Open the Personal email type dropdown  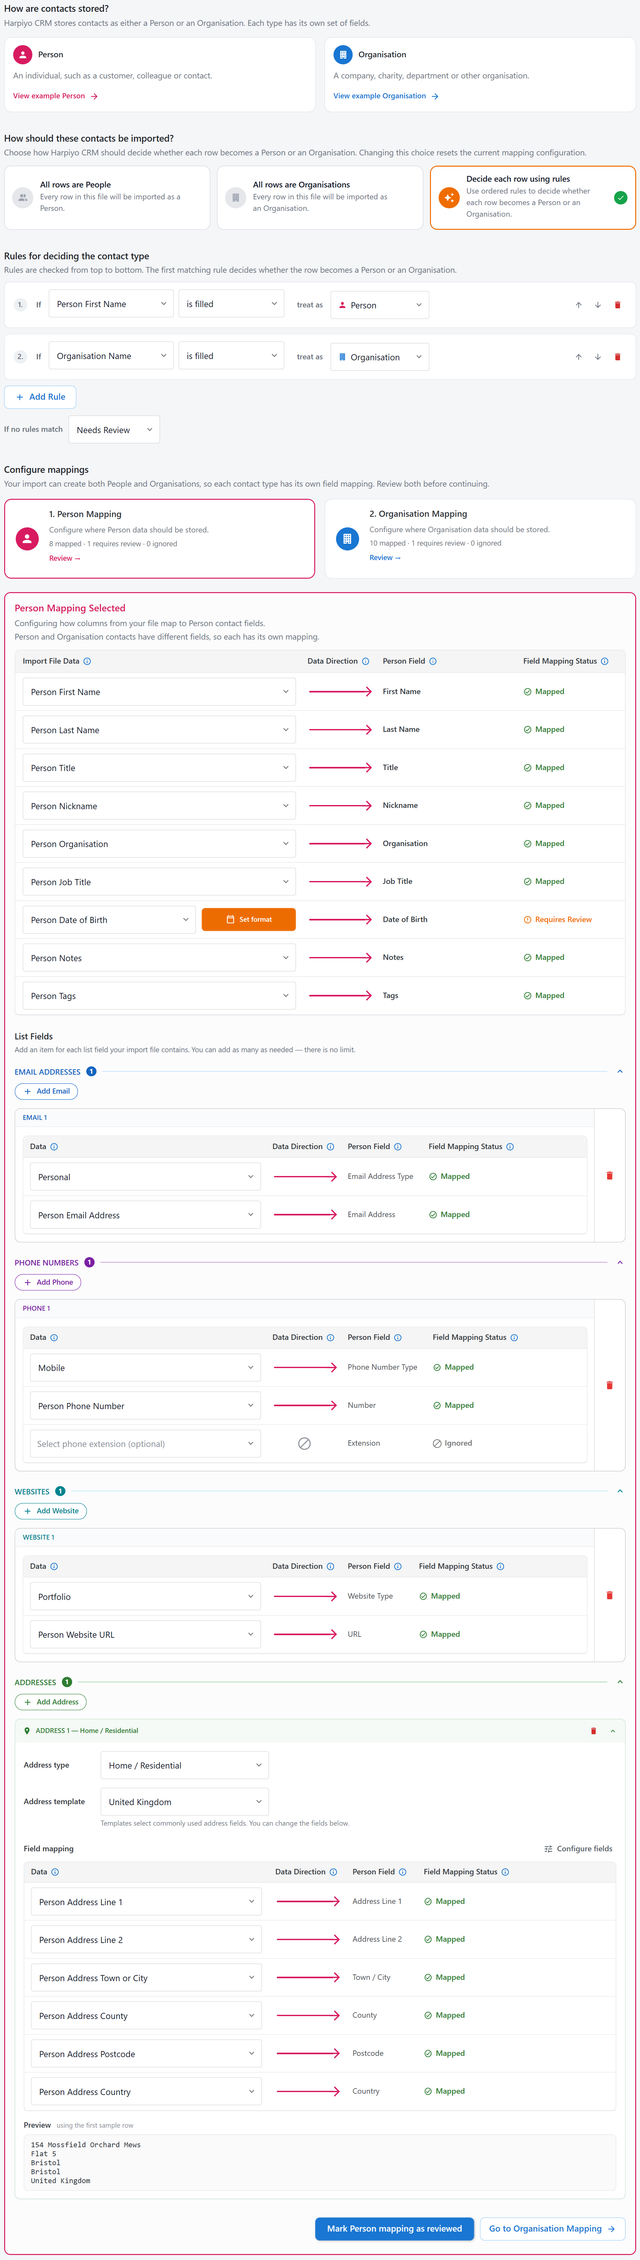click(145, 1177)
